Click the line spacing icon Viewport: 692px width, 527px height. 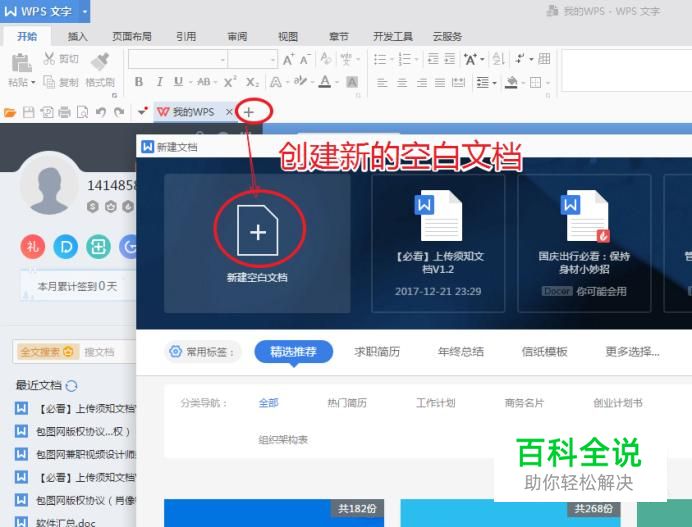tap(483, 82)
